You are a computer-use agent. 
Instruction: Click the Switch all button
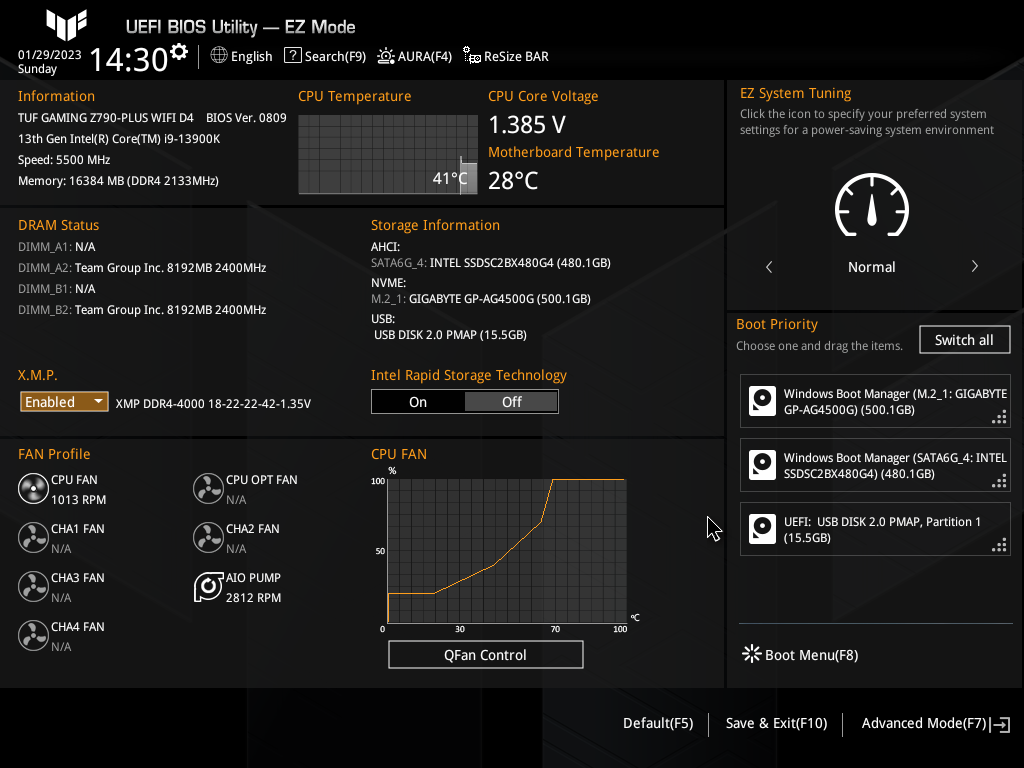(x=964, y=340)
